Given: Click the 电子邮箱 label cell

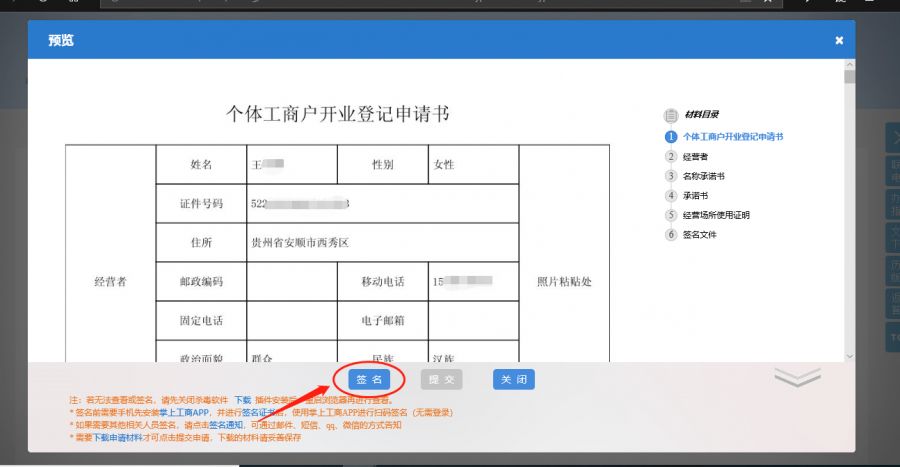Looking at the screenshot, I should click(x=383, y=321).
